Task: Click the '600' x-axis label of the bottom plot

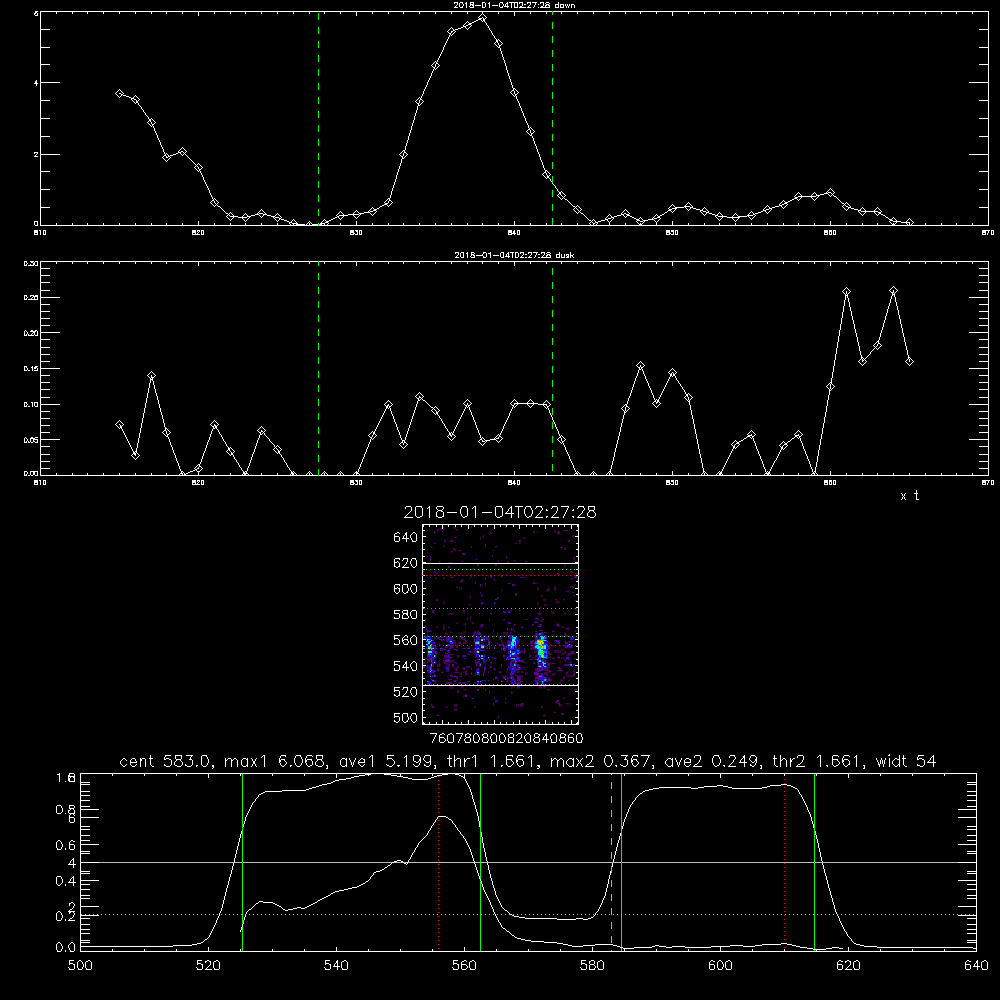Action: pos(720,966)
